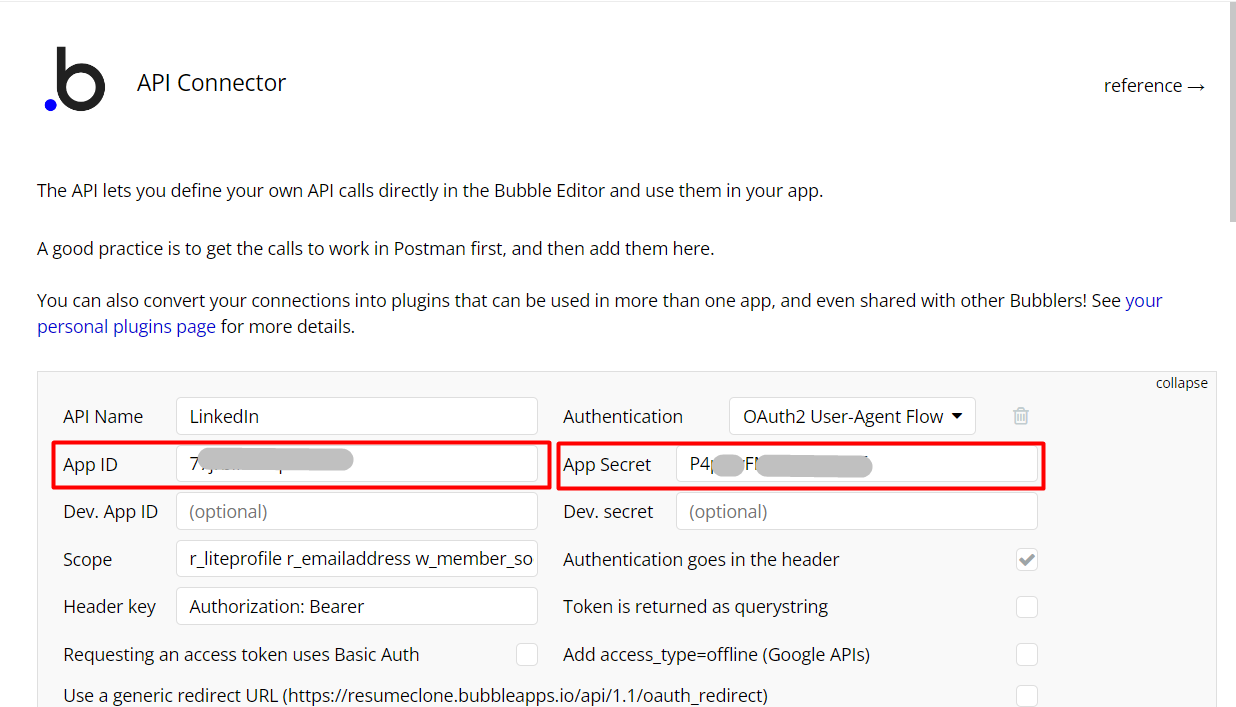
Task: Click the 'API Name' field label
Action: coord(103,417)
